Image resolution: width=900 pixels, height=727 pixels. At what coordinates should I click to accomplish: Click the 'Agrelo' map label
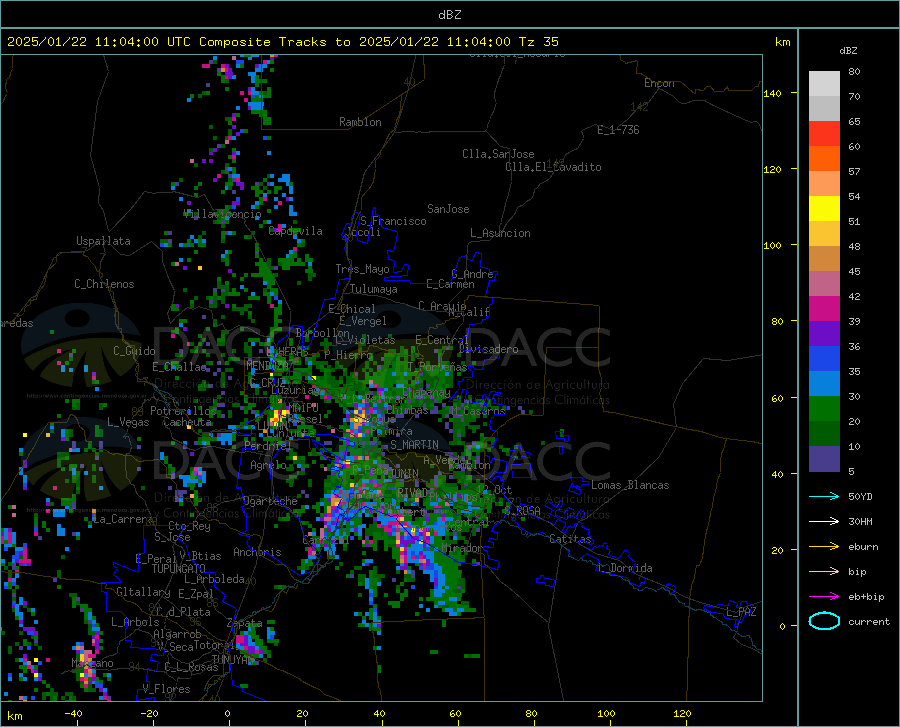tap(268, 465)
